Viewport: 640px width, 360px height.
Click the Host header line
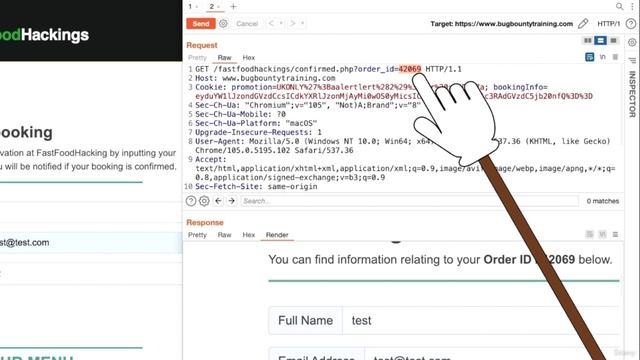point(265,78)
